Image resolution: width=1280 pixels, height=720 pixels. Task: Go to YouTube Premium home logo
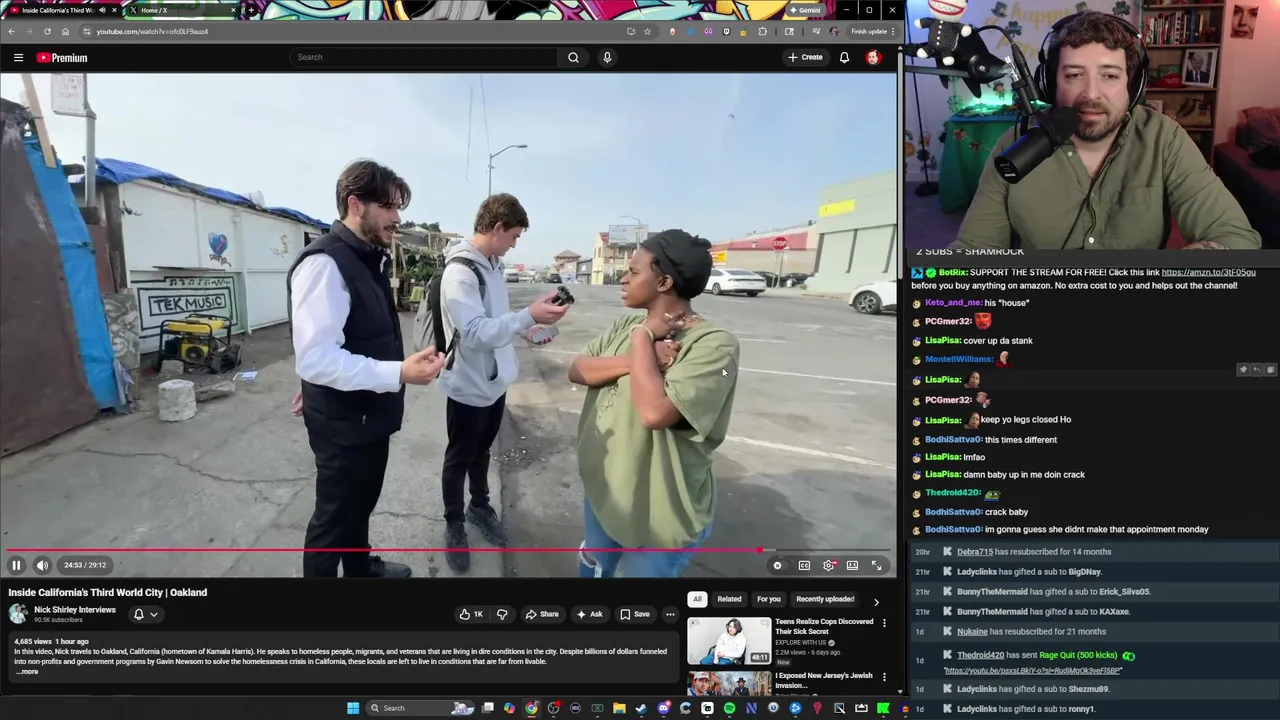pyautogui.click(x=62, y=57)
